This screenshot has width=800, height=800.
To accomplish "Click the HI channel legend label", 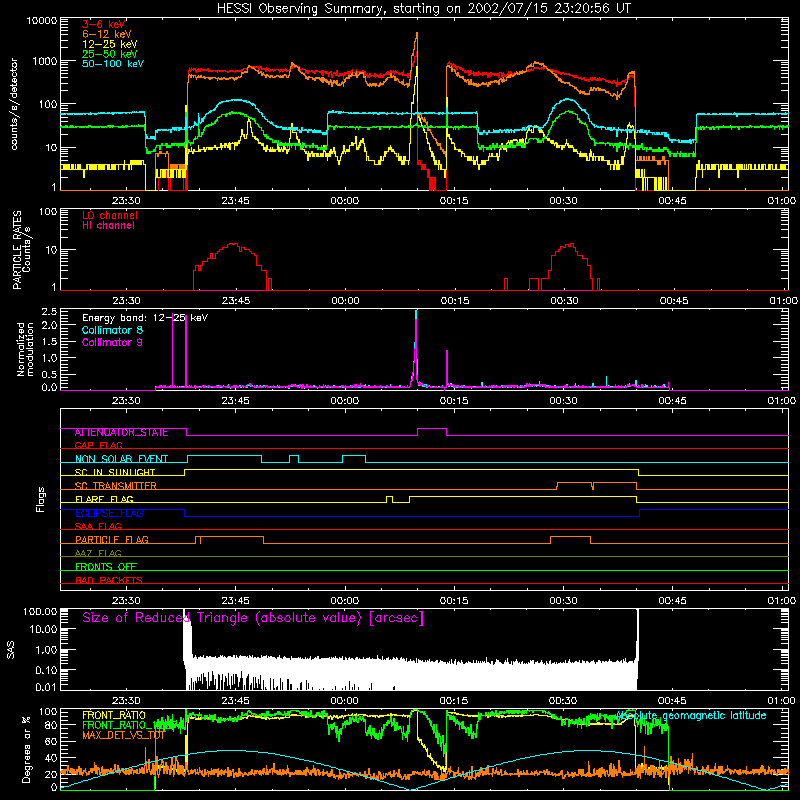I will (x=108, y=226).
